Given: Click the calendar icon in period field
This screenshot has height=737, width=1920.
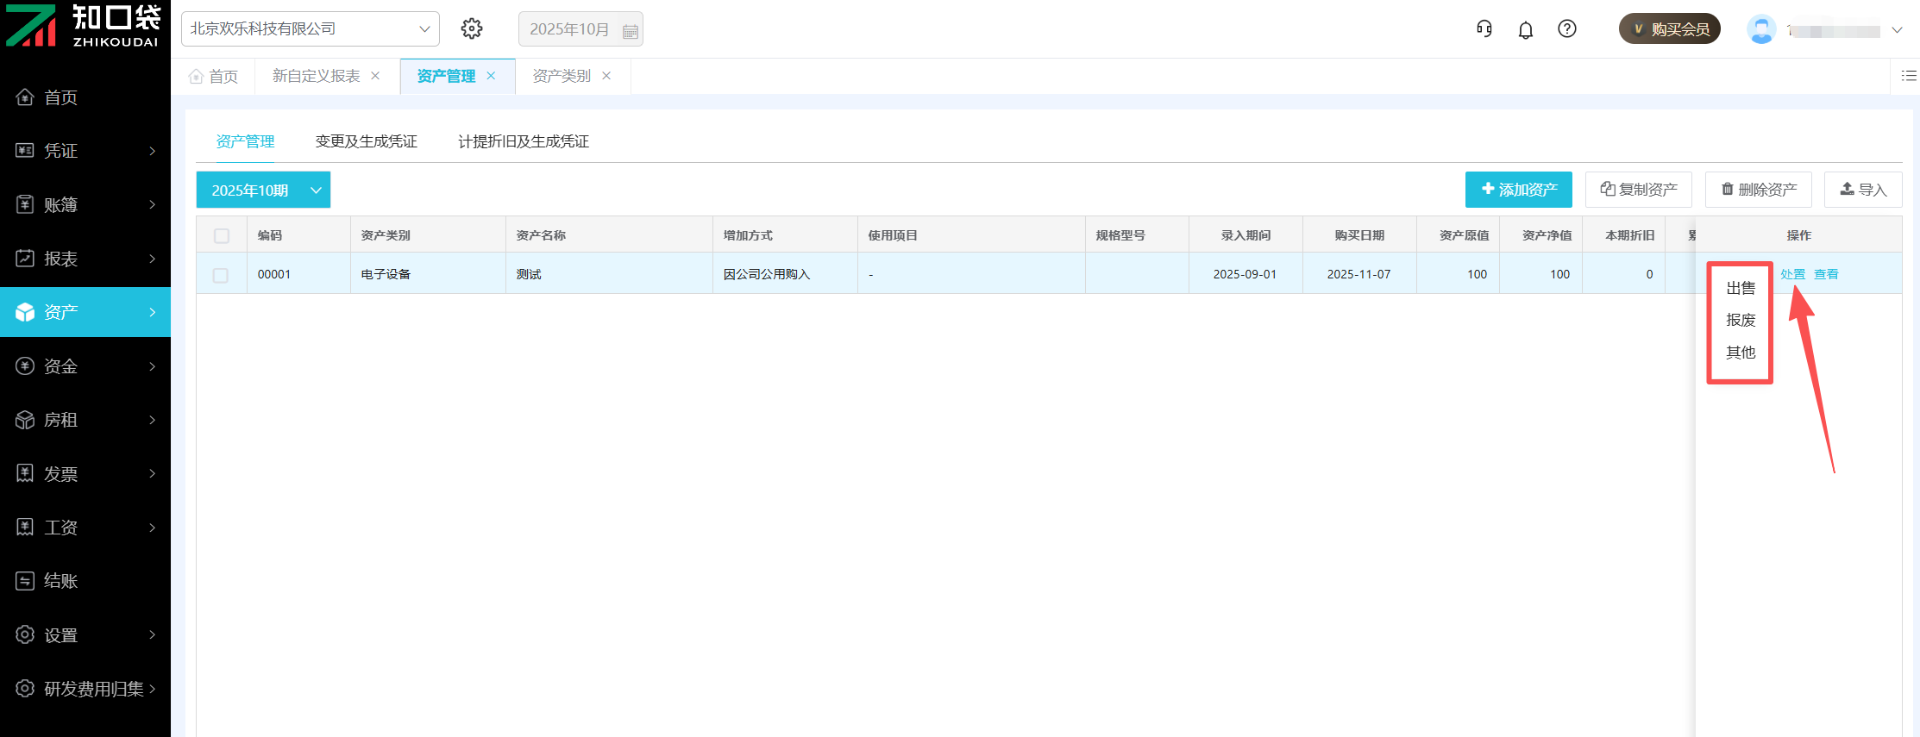Looking at the screenshot, I should point(630,31).
